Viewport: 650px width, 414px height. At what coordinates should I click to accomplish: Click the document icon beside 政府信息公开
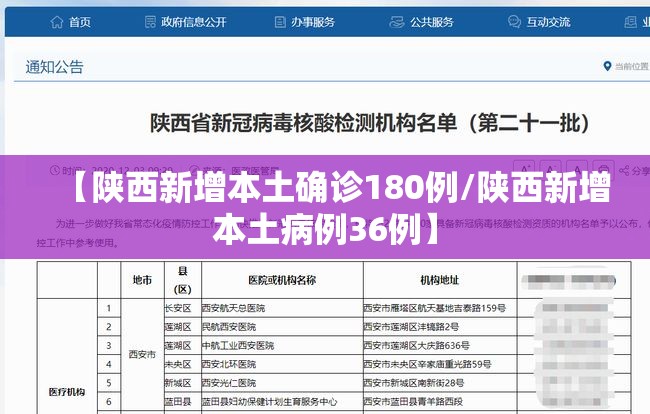[150, 22]
